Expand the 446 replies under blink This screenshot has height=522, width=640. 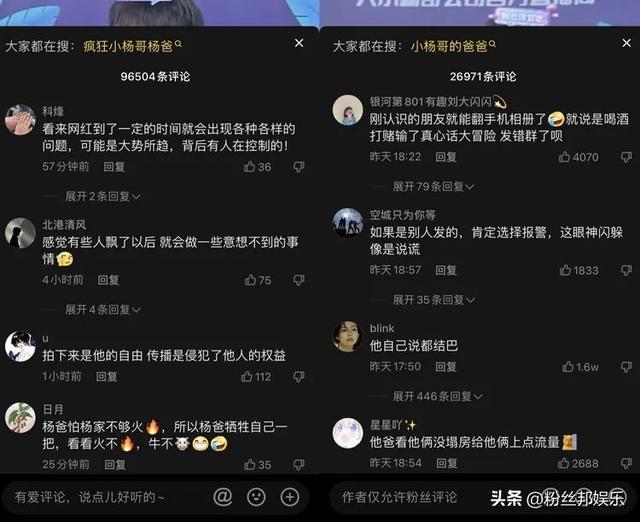438,396
